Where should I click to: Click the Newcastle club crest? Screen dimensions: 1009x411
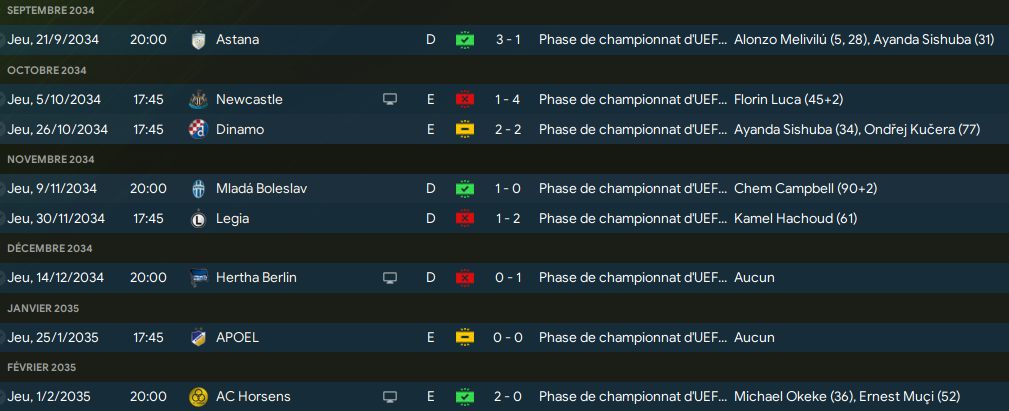click(x=197, y=100)
